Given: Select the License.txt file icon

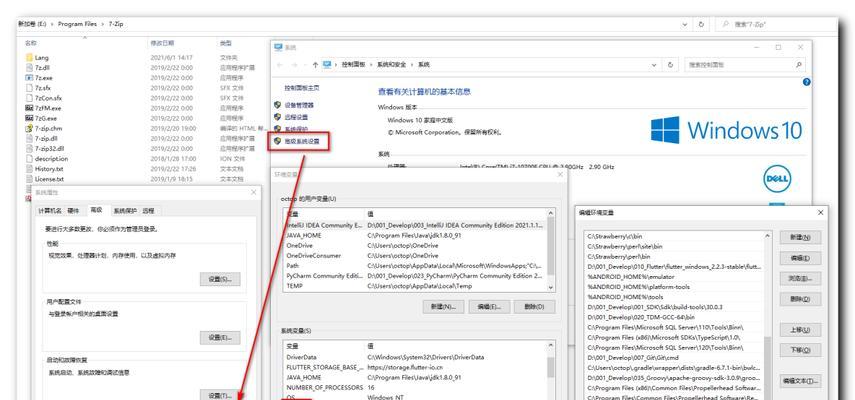Looking at the screenshot, I should (x=29, y=179).
